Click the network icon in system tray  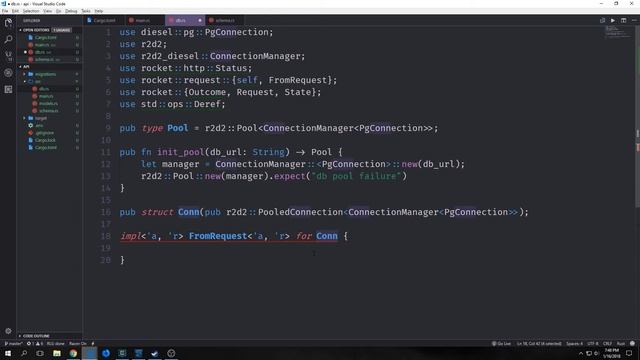(x=589, y=353)
